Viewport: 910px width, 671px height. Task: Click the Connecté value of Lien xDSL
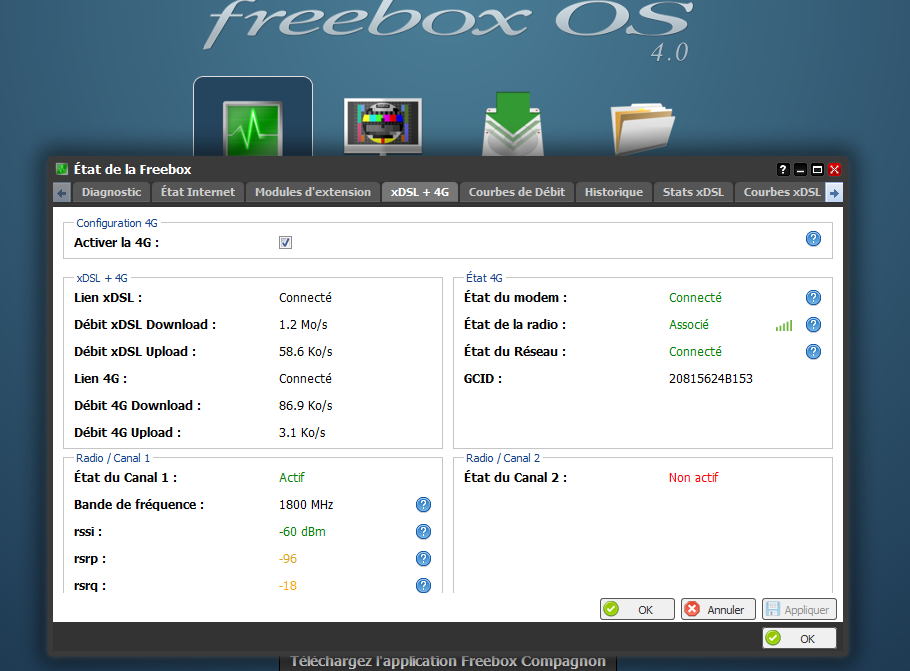click(x=305, y=298)
